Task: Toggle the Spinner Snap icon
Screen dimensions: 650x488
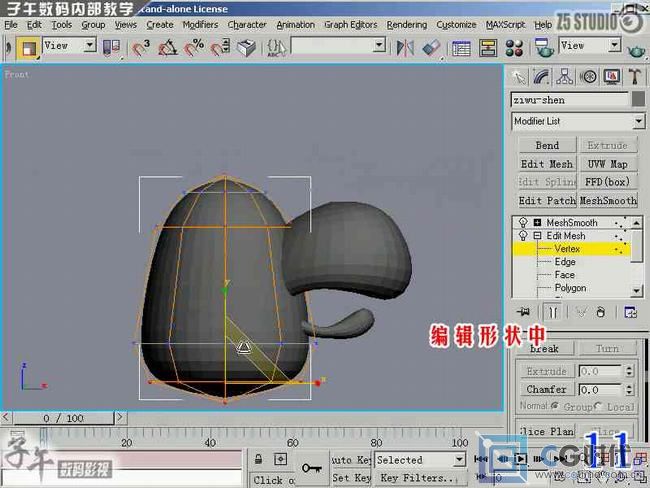Action: [220, 47]
